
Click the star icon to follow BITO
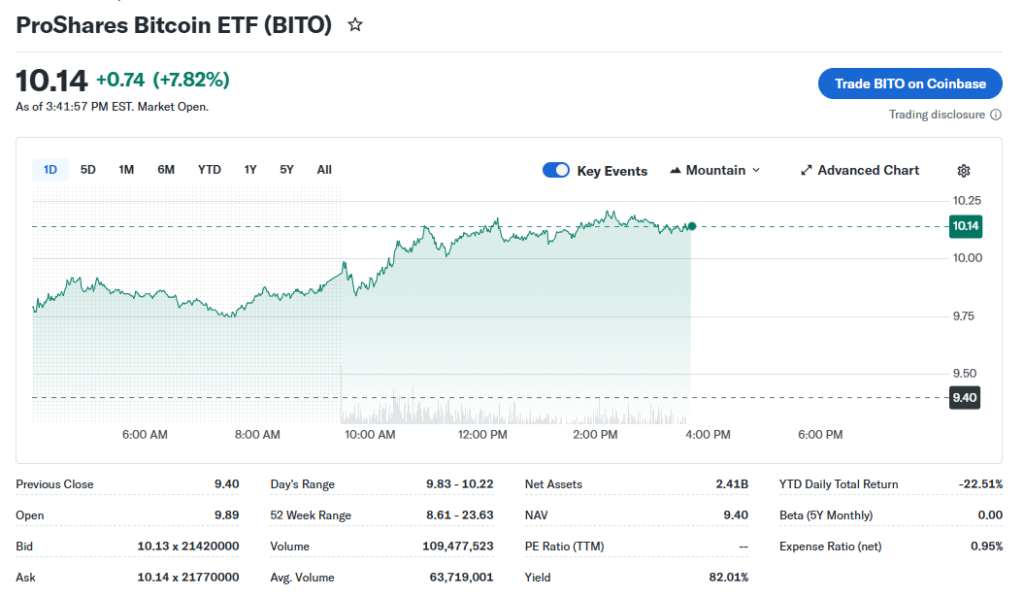tap(355, 25)
